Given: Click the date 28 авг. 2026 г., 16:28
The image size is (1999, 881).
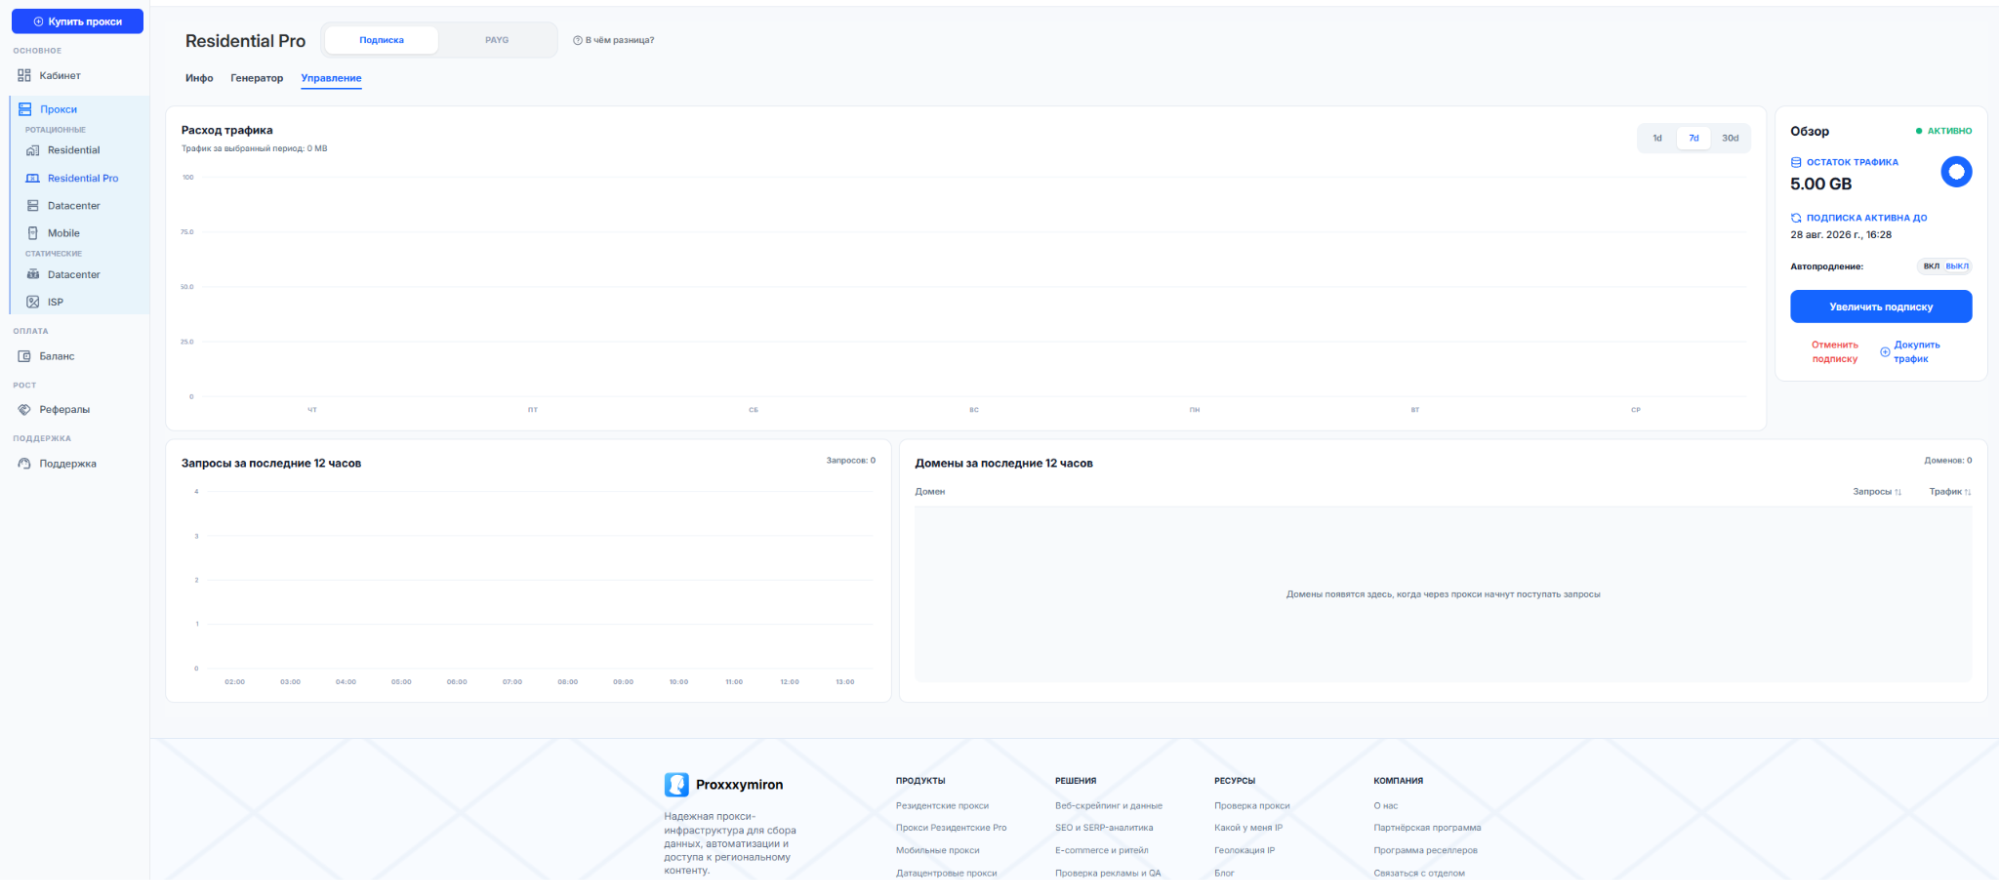Looking at the screenshot, I should pyautogui.click(x=1841, y=235).
